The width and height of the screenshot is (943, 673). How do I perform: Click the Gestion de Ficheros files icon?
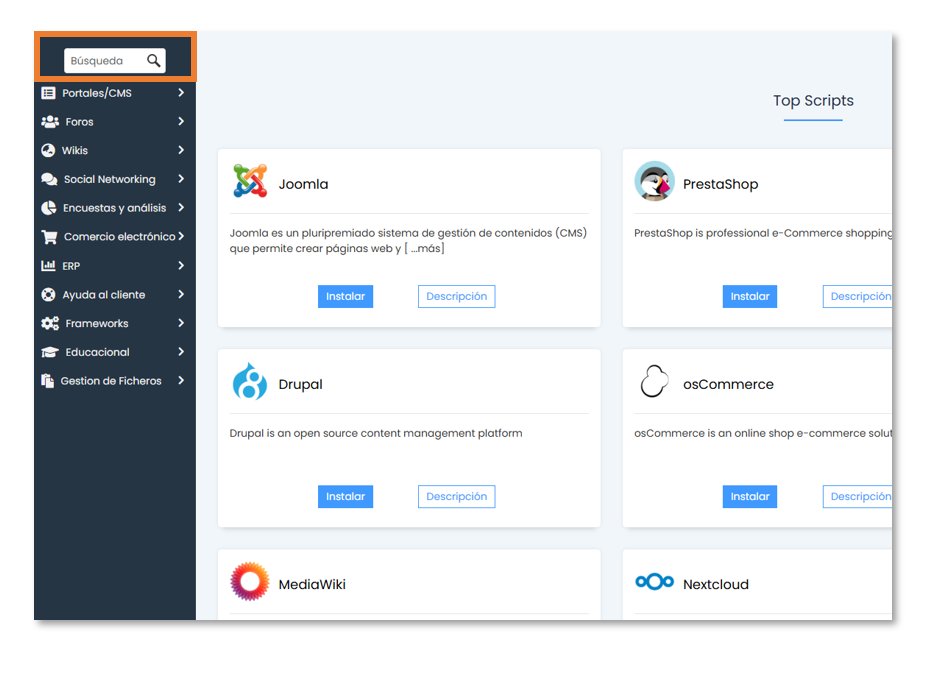(48, 381)
